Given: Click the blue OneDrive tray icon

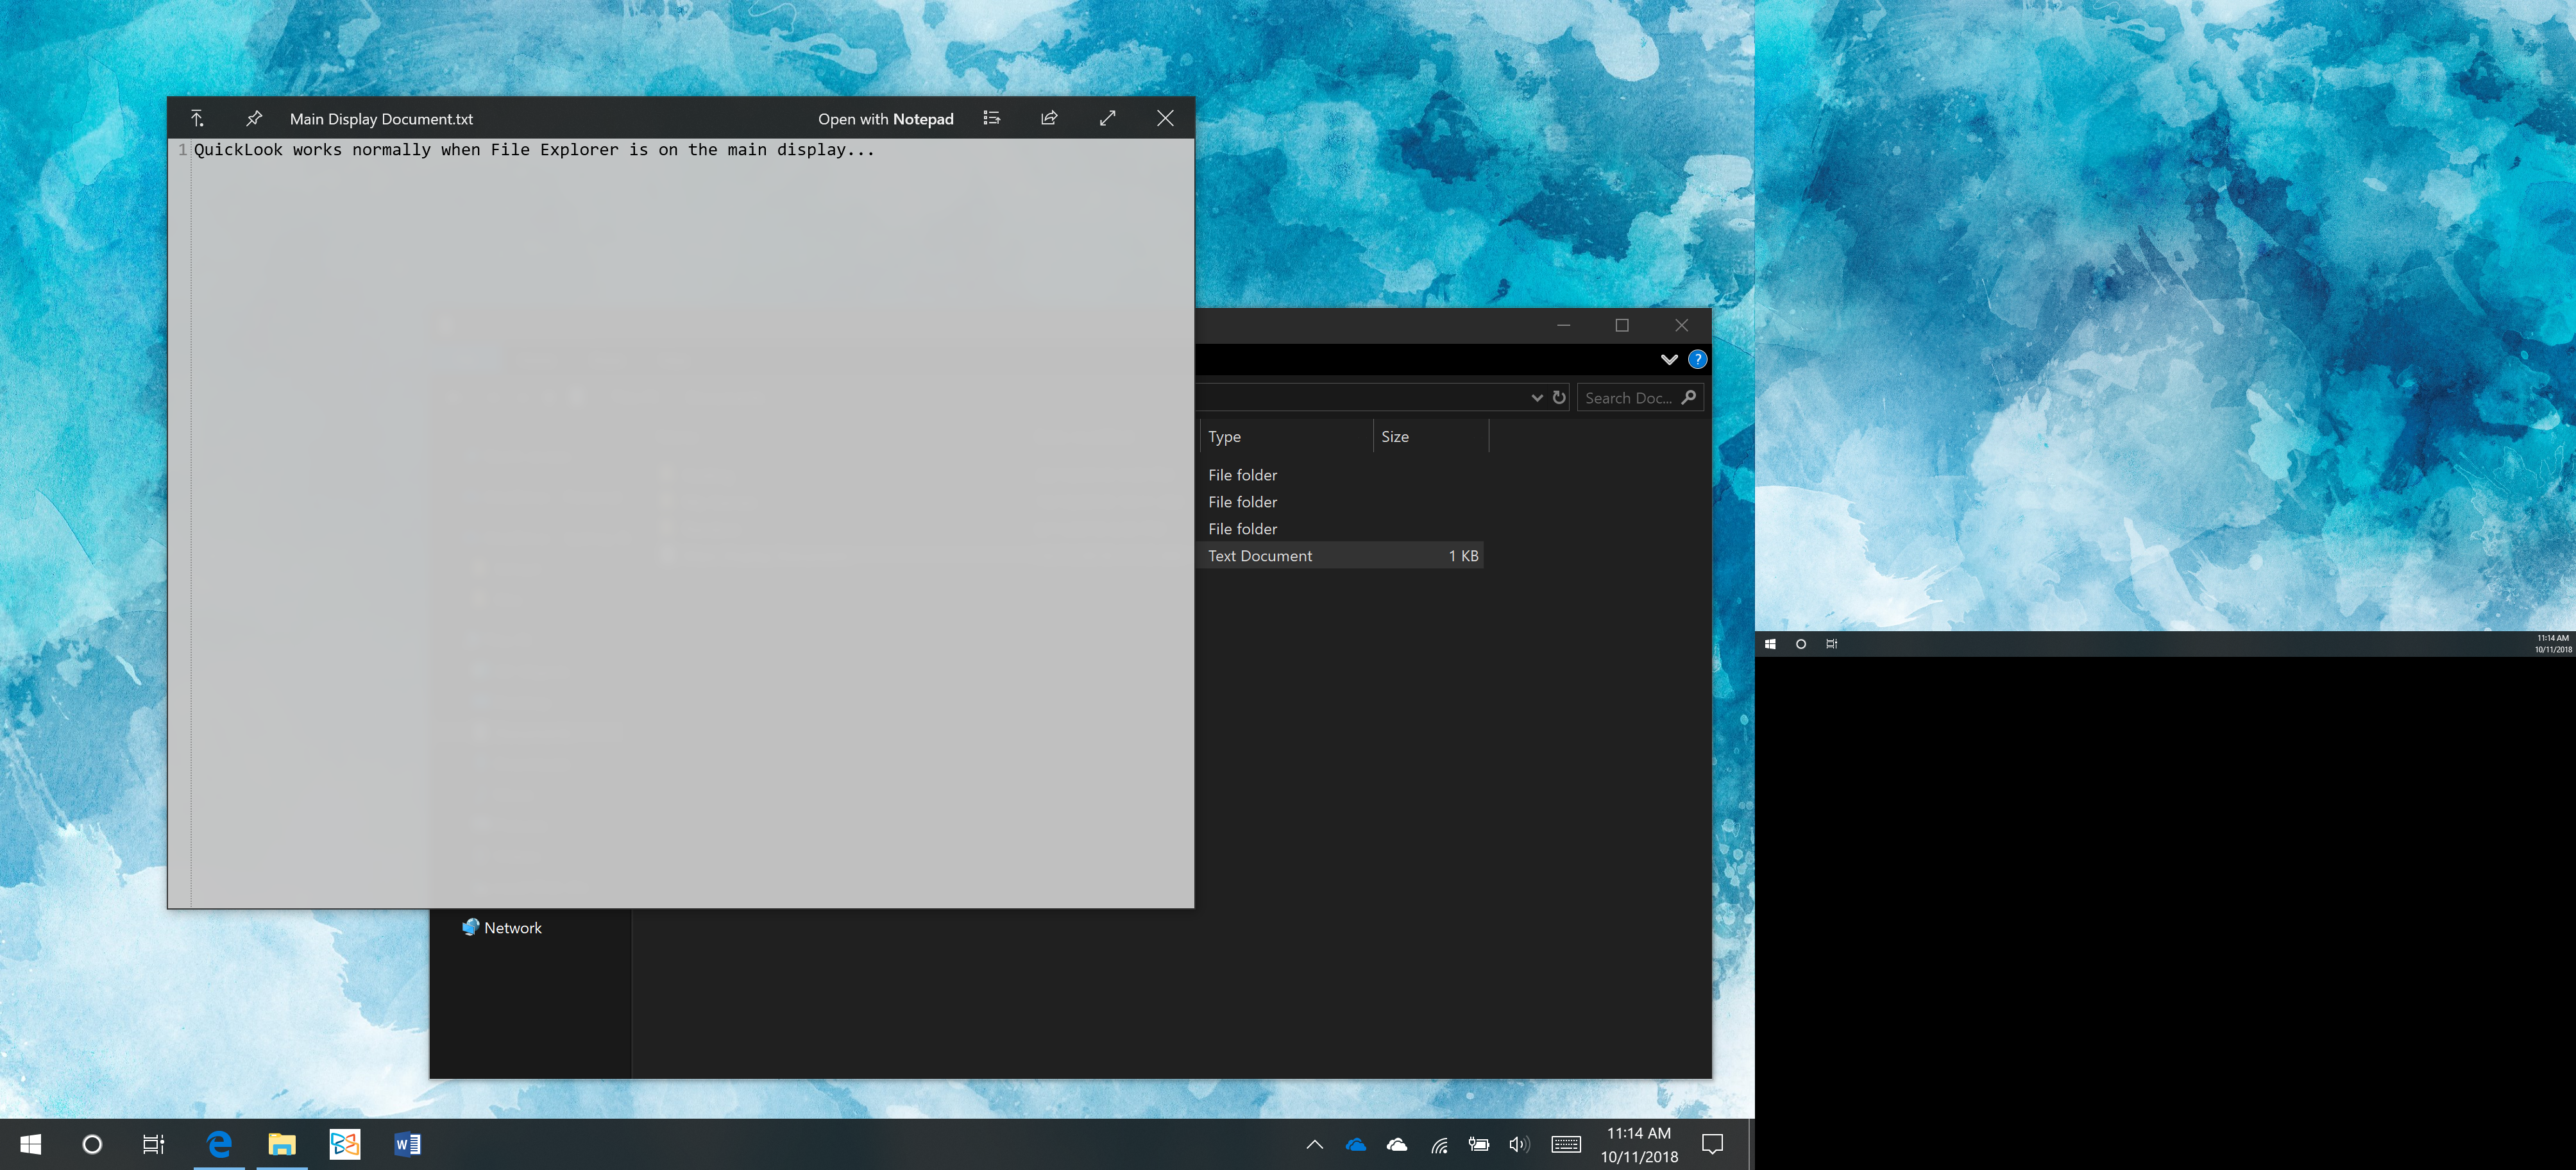Looking at the screenshot, I should [1356, 1144].
